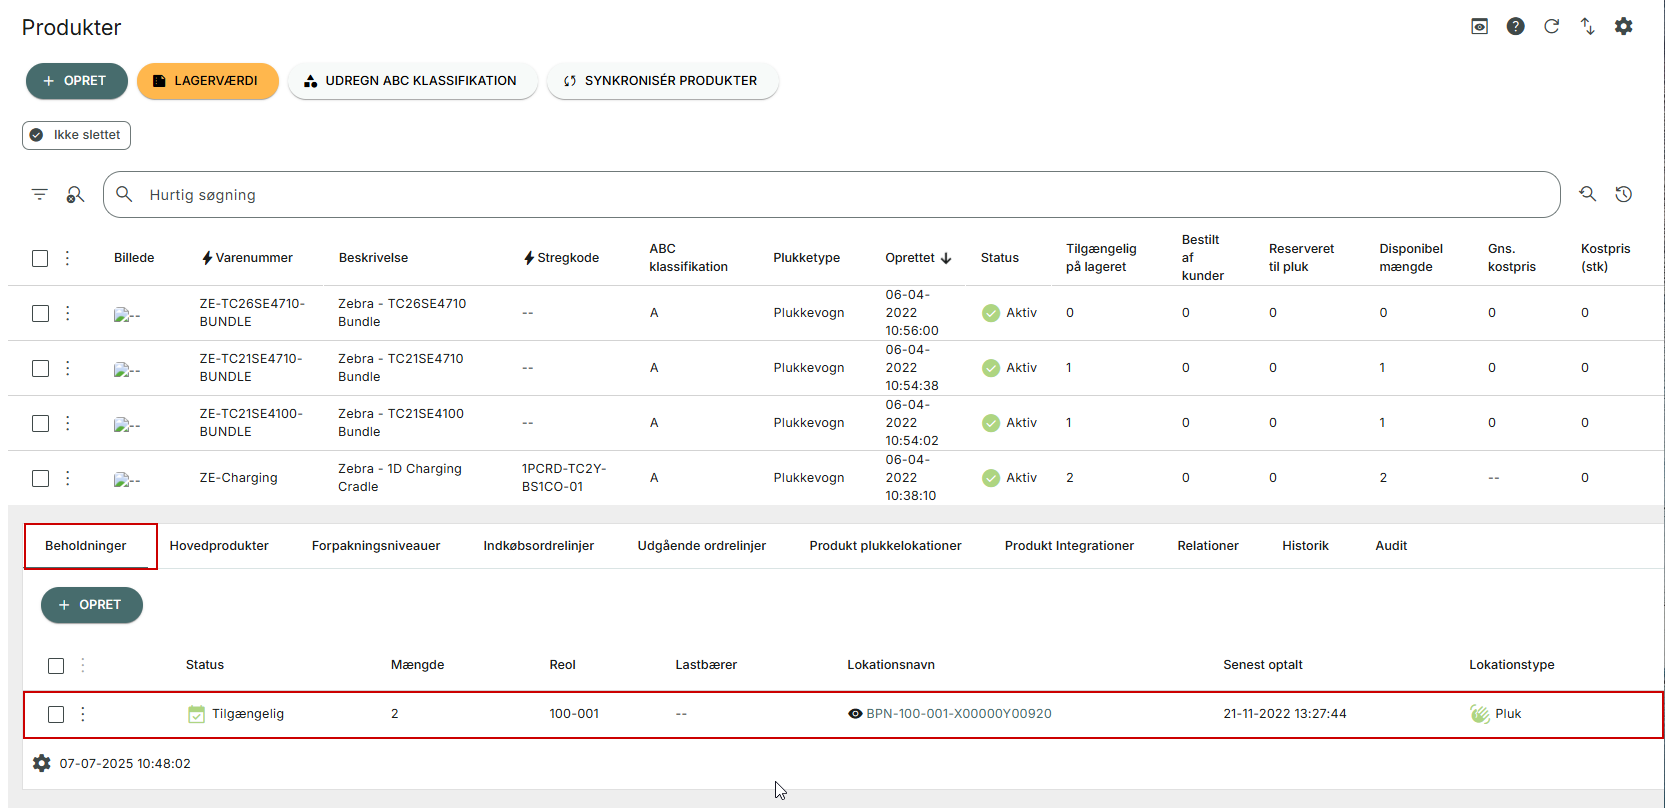Tick checkbox for ZE-TC21SE4100-BUNDLE row
Viewport: 1665px width, 808px height.
click(40, 423)
